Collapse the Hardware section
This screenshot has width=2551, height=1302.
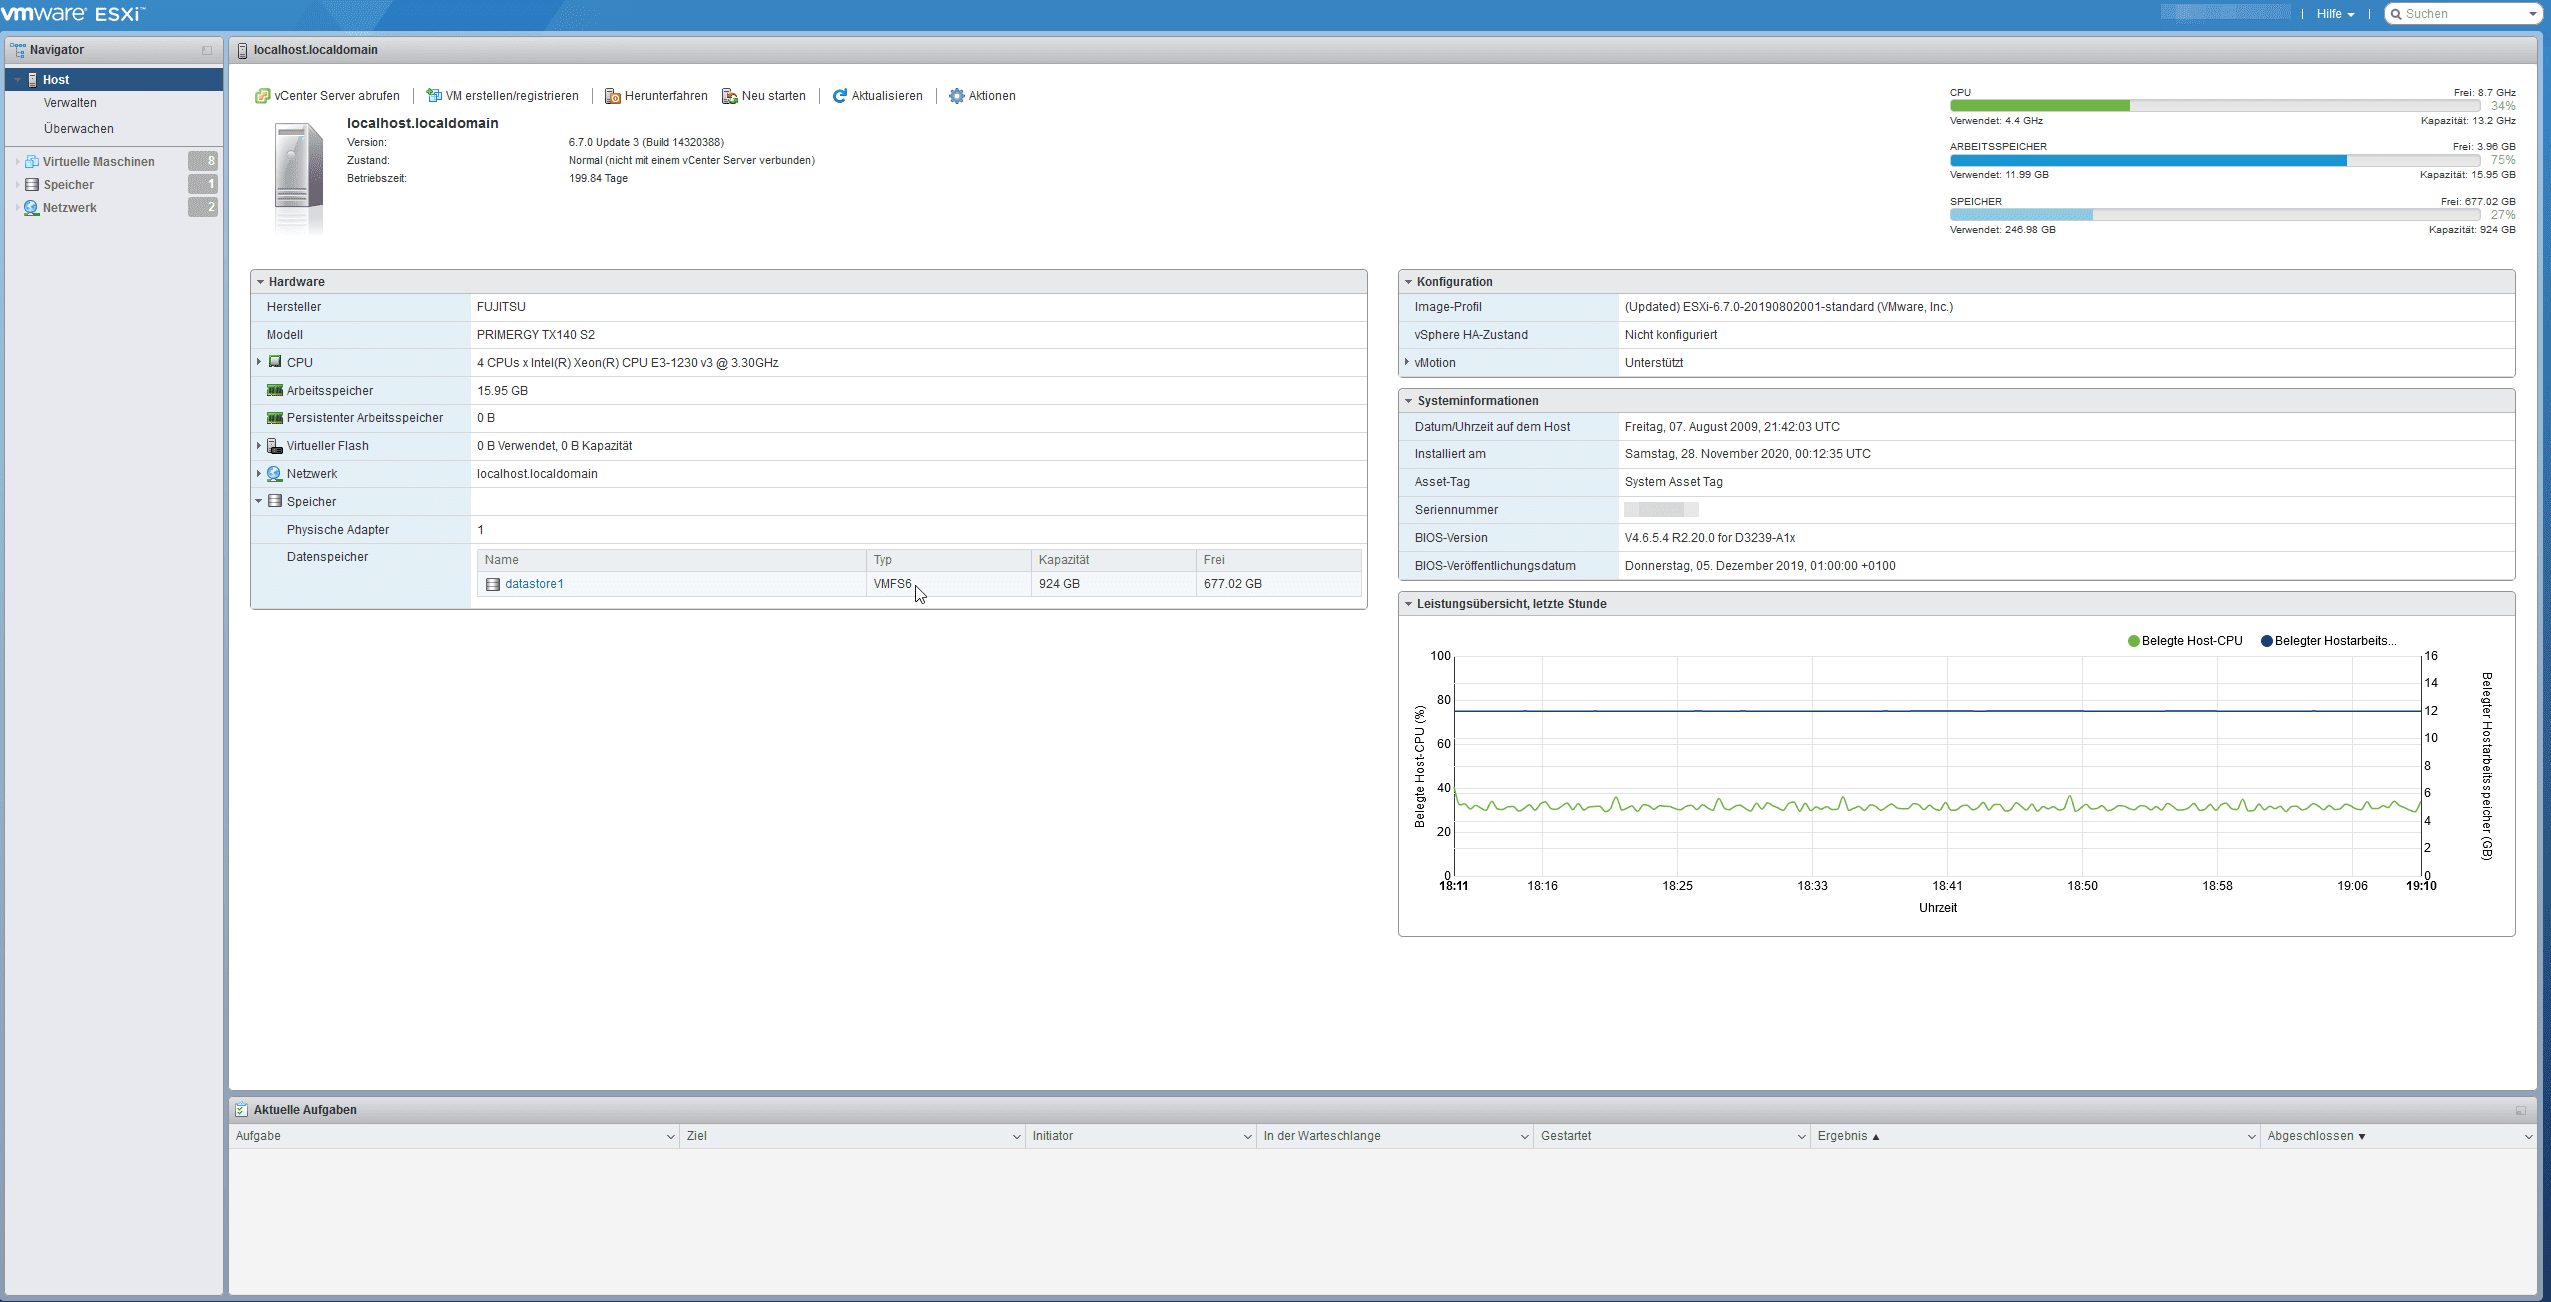260,282
